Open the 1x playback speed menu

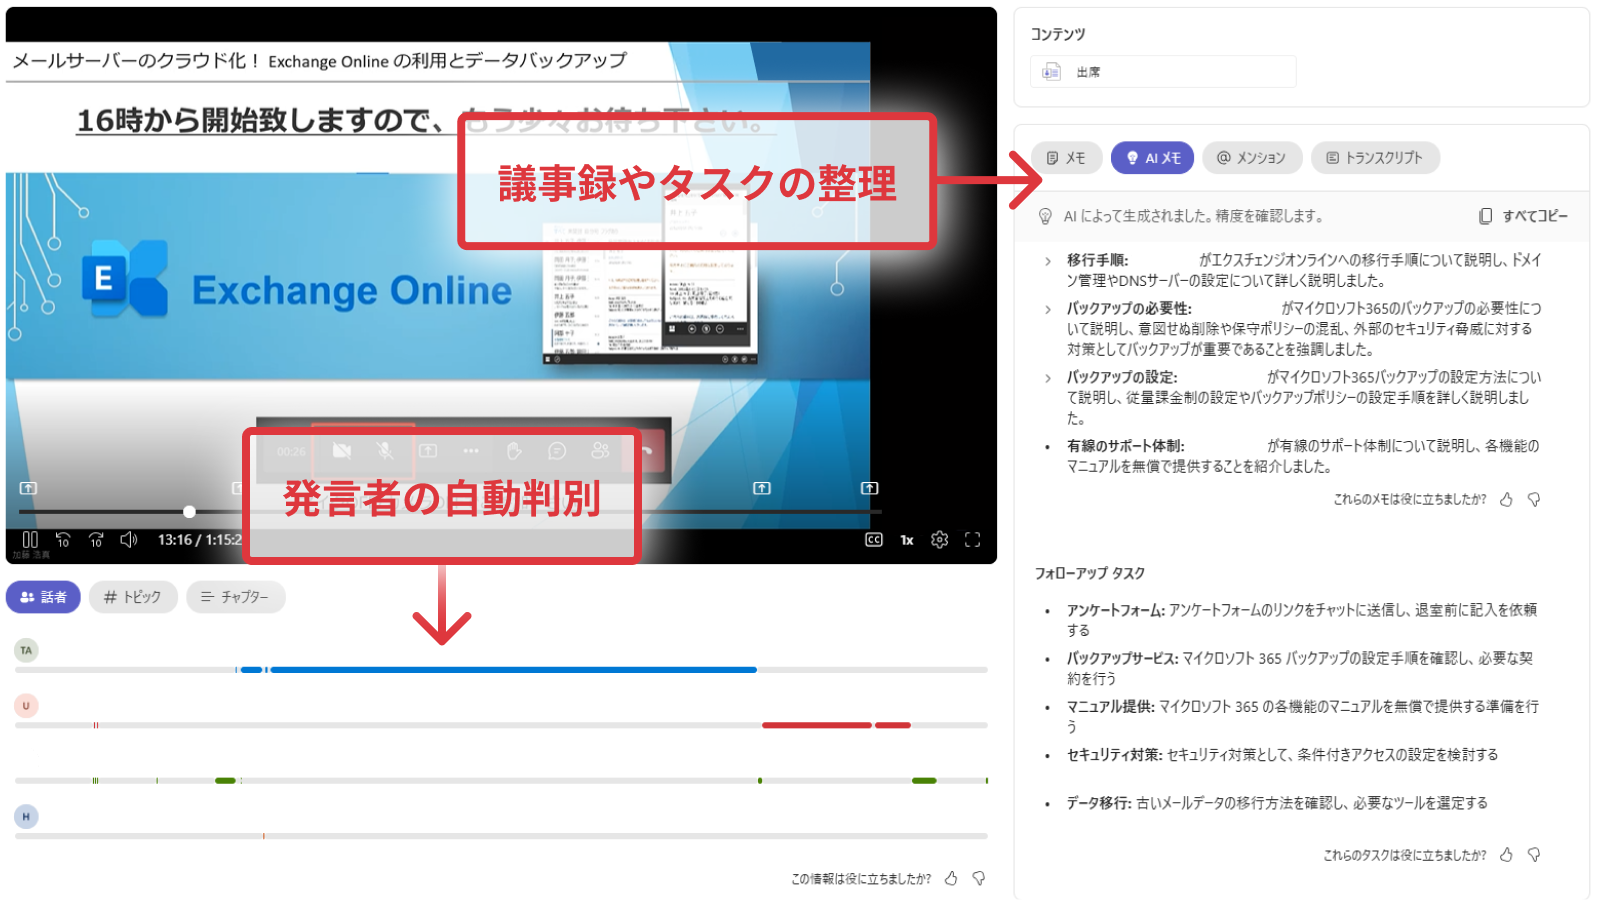click(x=907, y=540)
